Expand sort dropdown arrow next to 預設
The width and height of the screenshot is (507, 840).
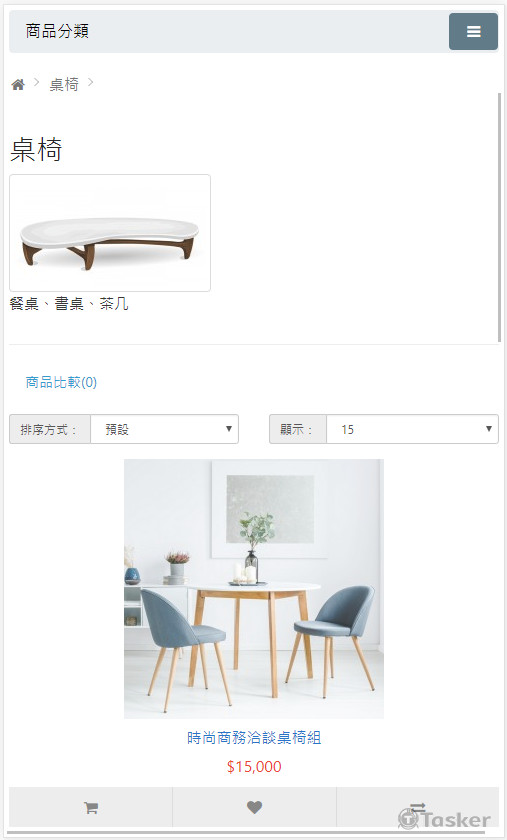pyautogui.click(x=229, y=429)
